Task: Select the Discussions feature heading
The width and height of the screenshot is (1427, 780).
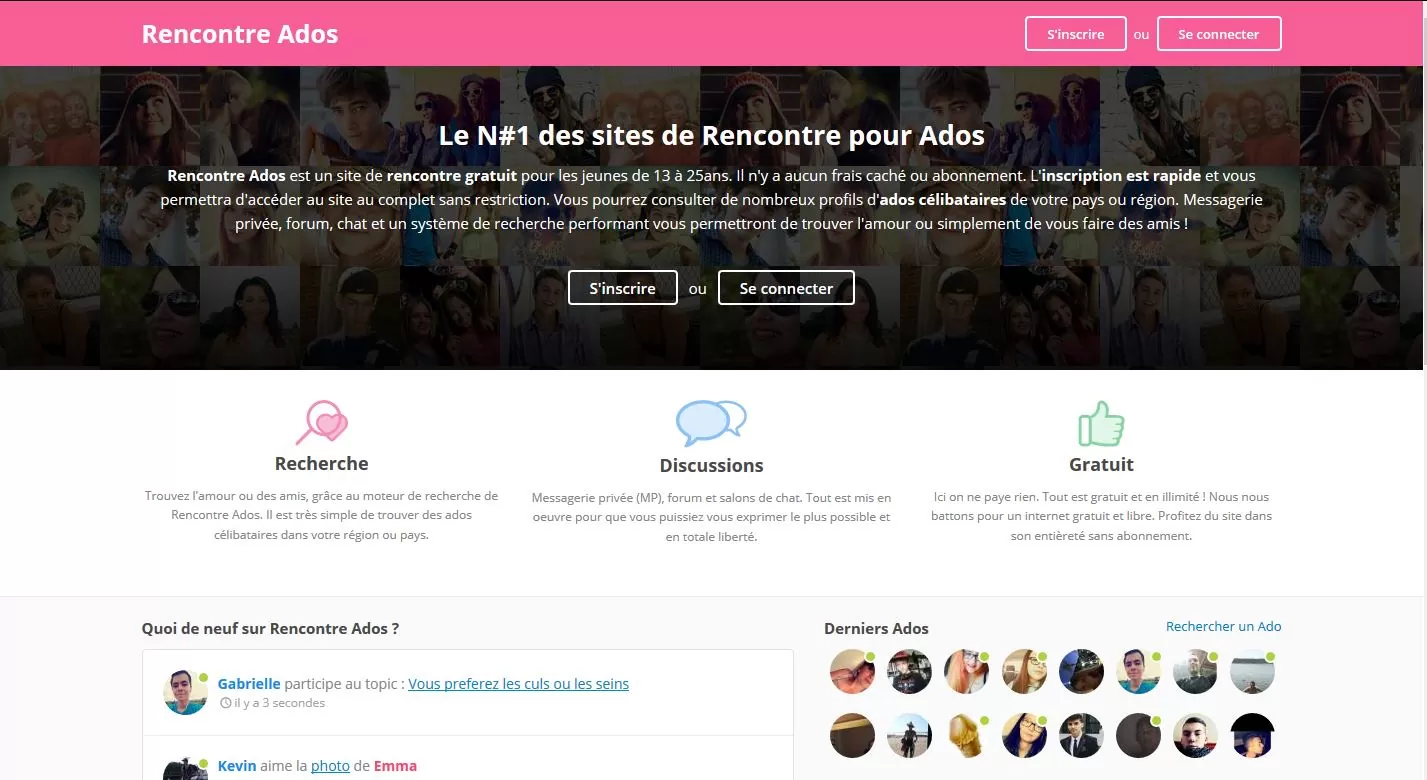Action: point(711,465)
